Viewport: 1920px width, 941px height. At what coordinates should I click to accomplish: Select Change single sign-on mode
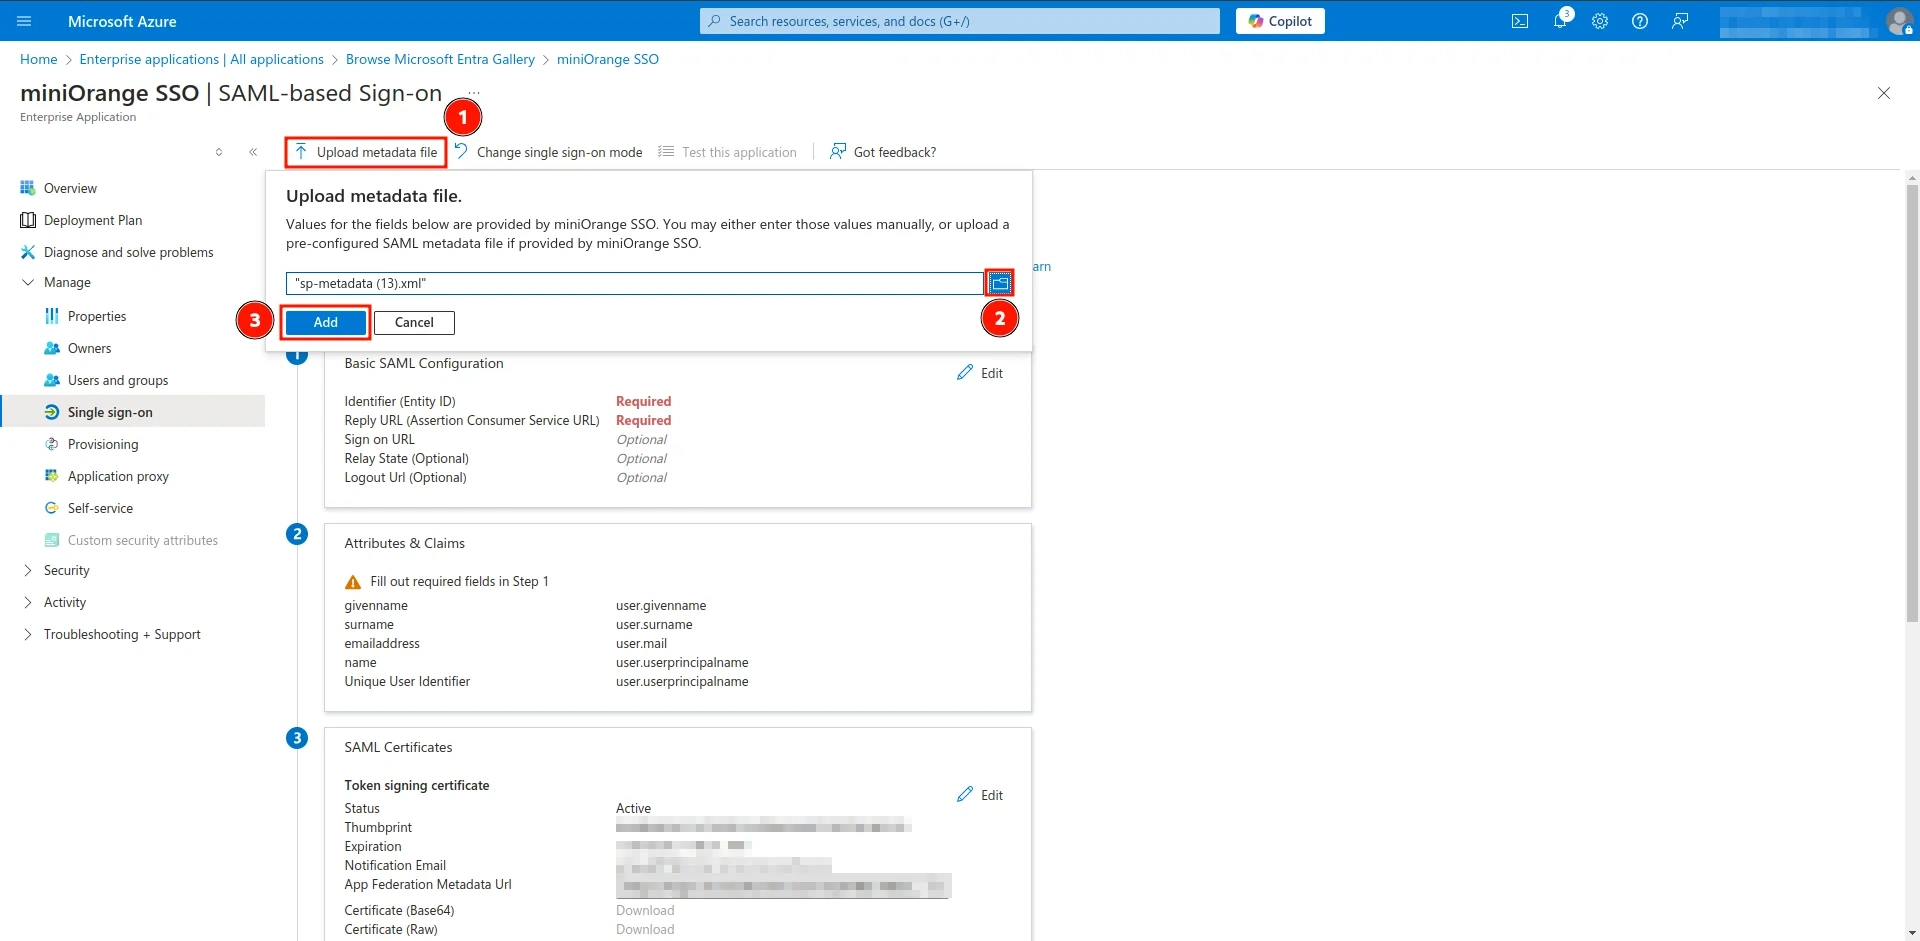(x=560, y=152)
